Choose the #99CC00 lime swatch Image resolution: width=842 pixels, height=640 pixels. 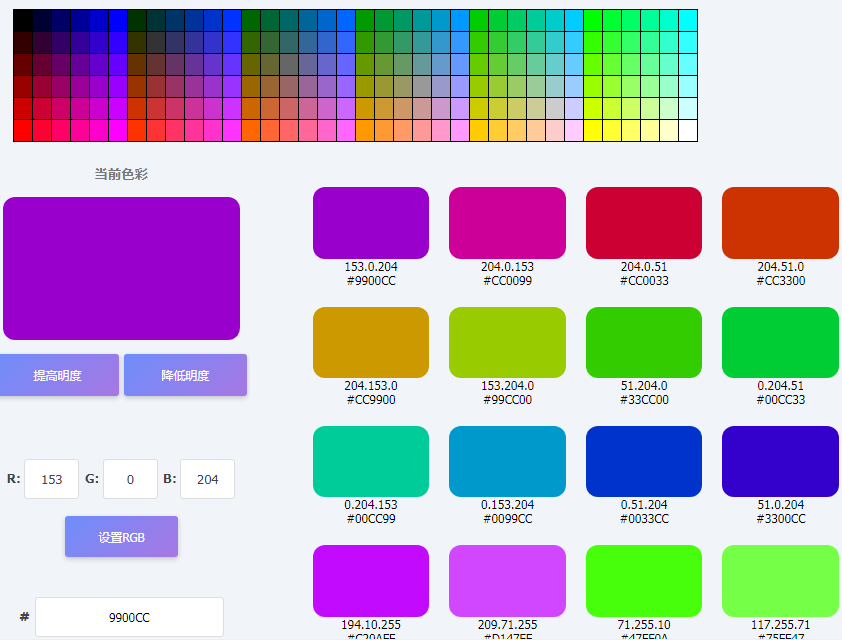[507, 342]
